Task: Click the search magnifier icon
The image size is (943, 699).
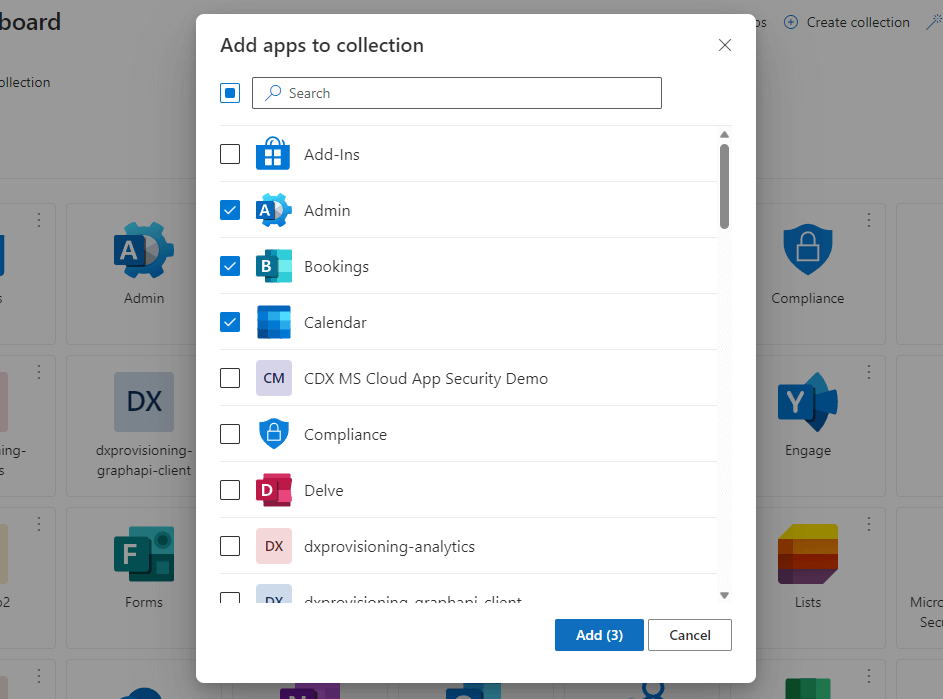Action: 273,92
